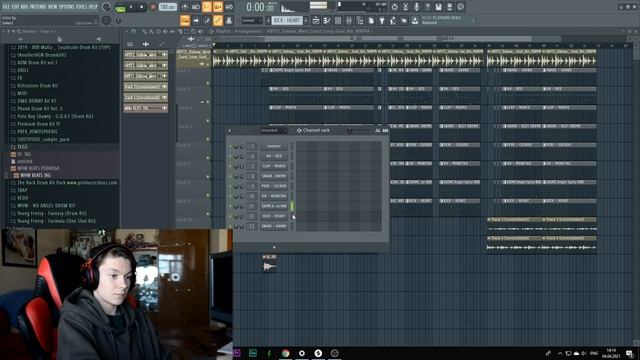640x360 pixels.
Task: Open the PATTERNS menu
Action: 38,7
